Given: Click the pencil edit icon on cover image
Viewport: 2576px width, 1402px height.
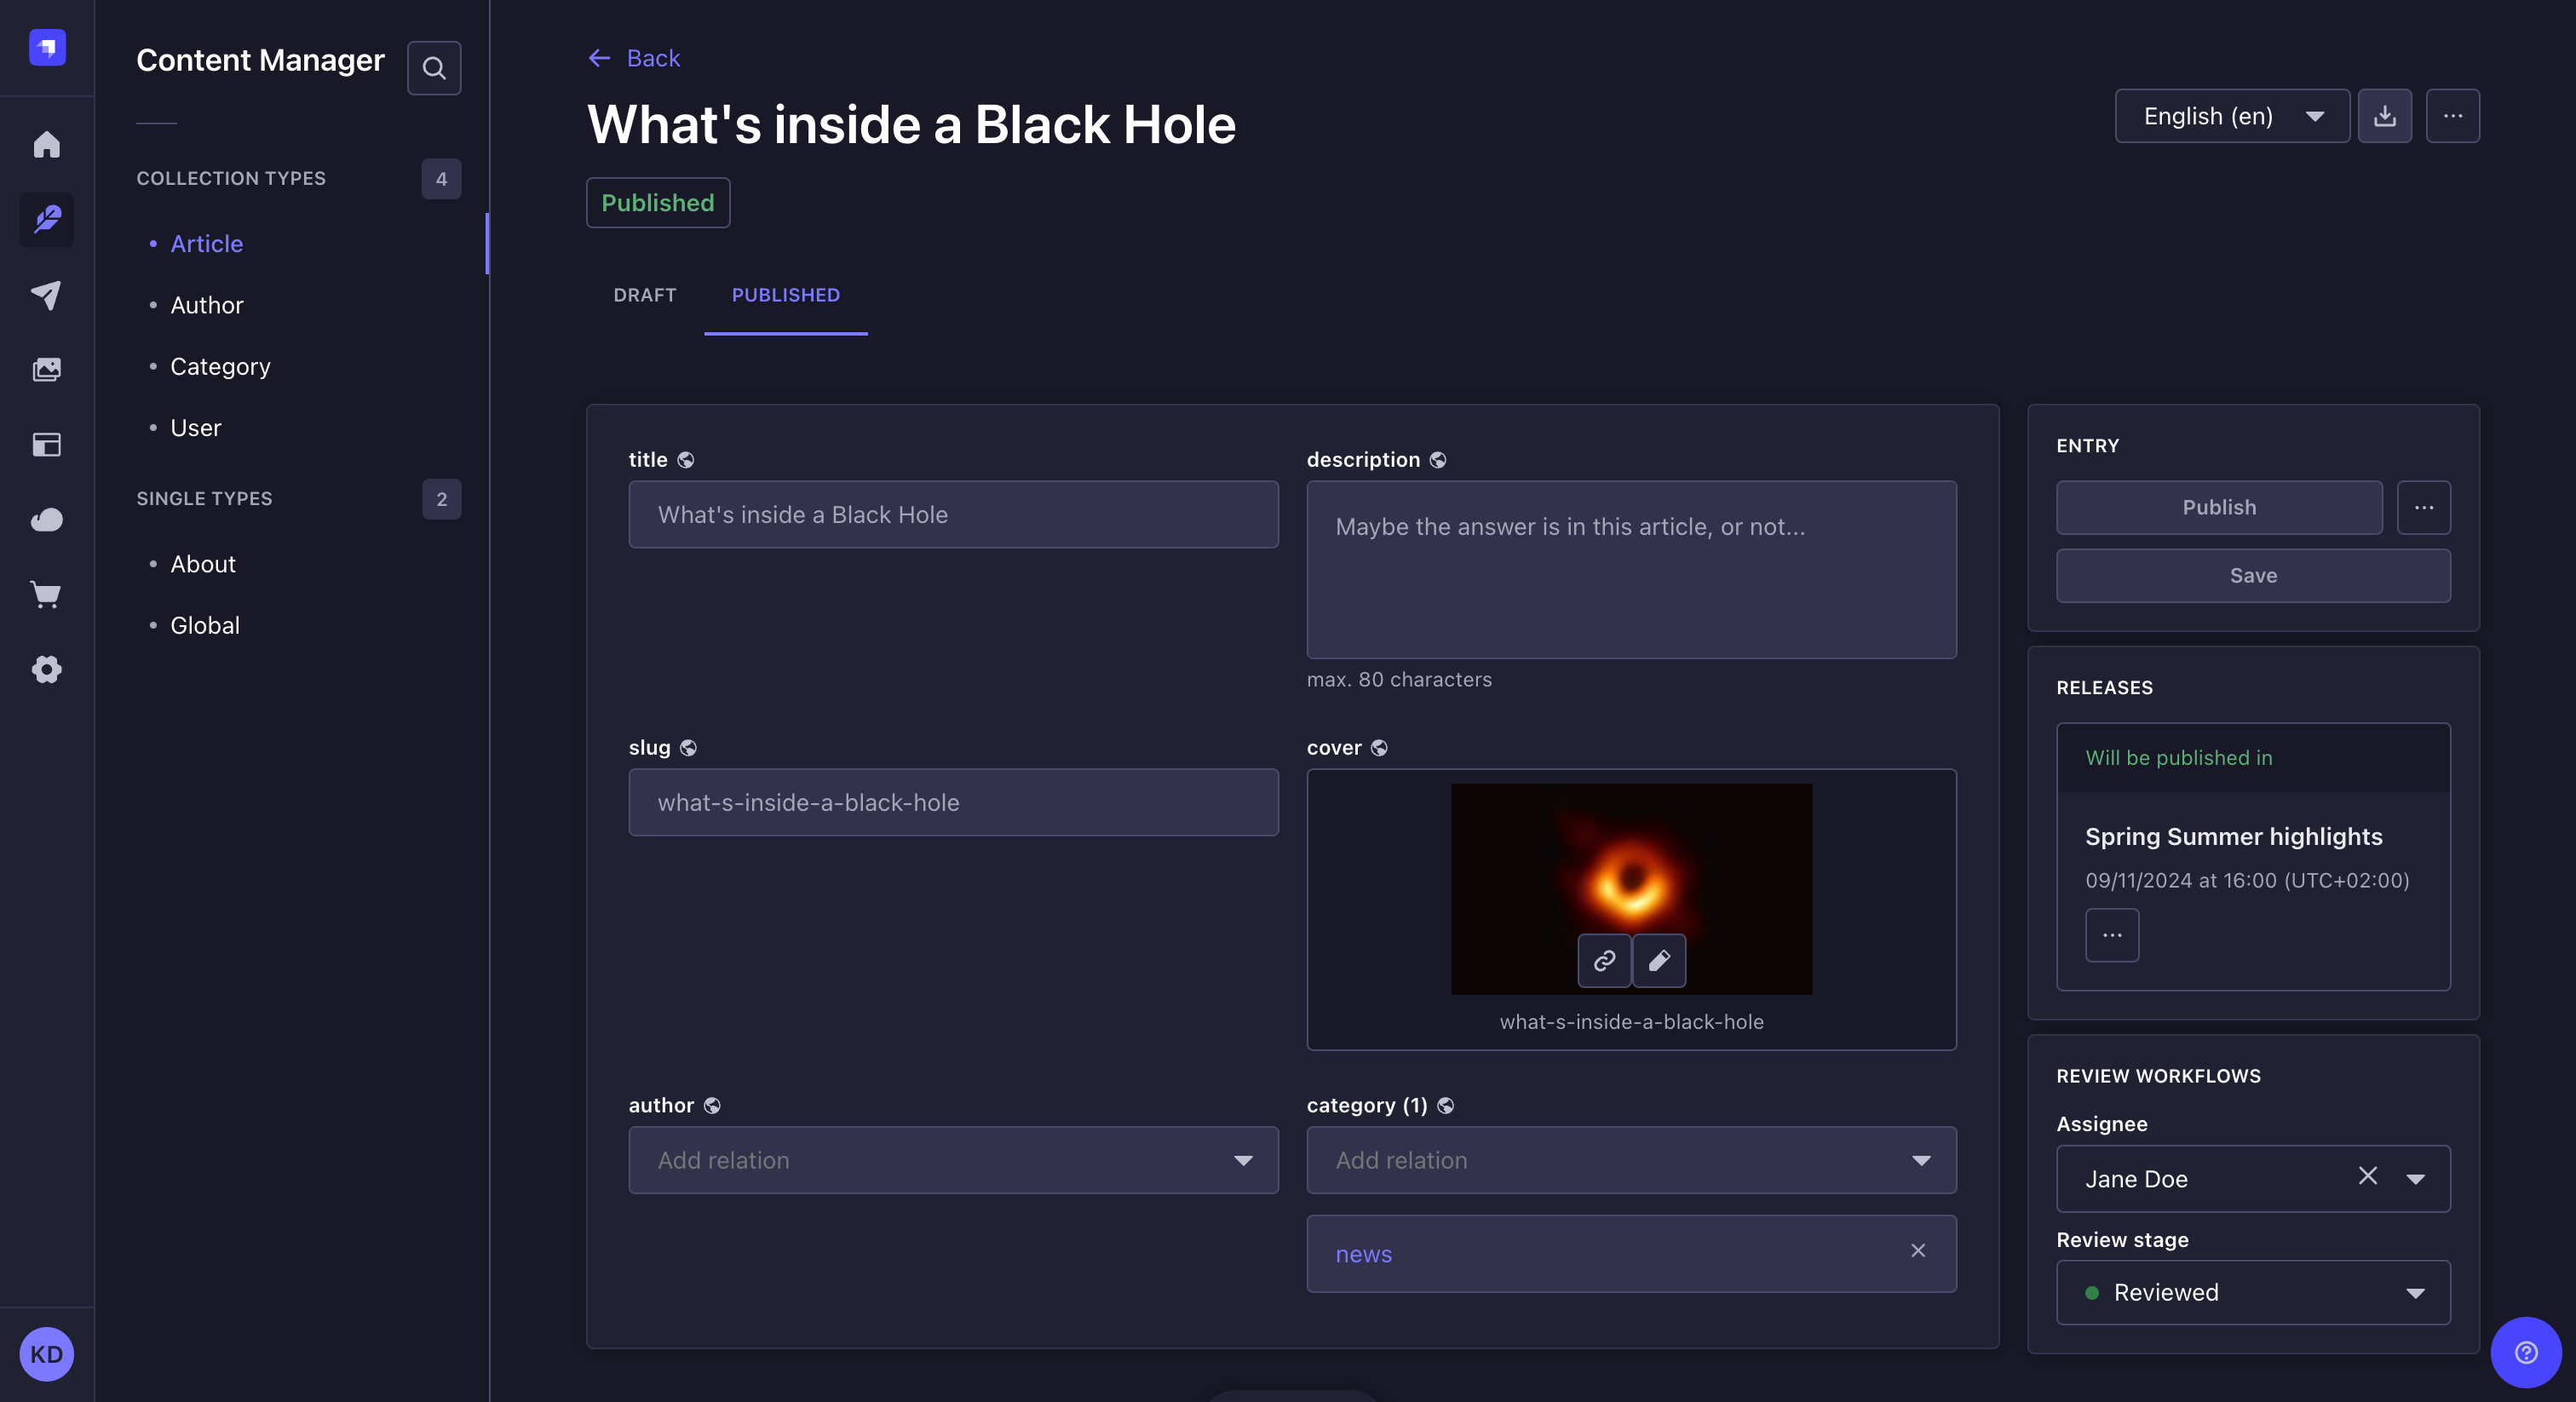Looking at the screenshot, I should [x=1658, y=960].
